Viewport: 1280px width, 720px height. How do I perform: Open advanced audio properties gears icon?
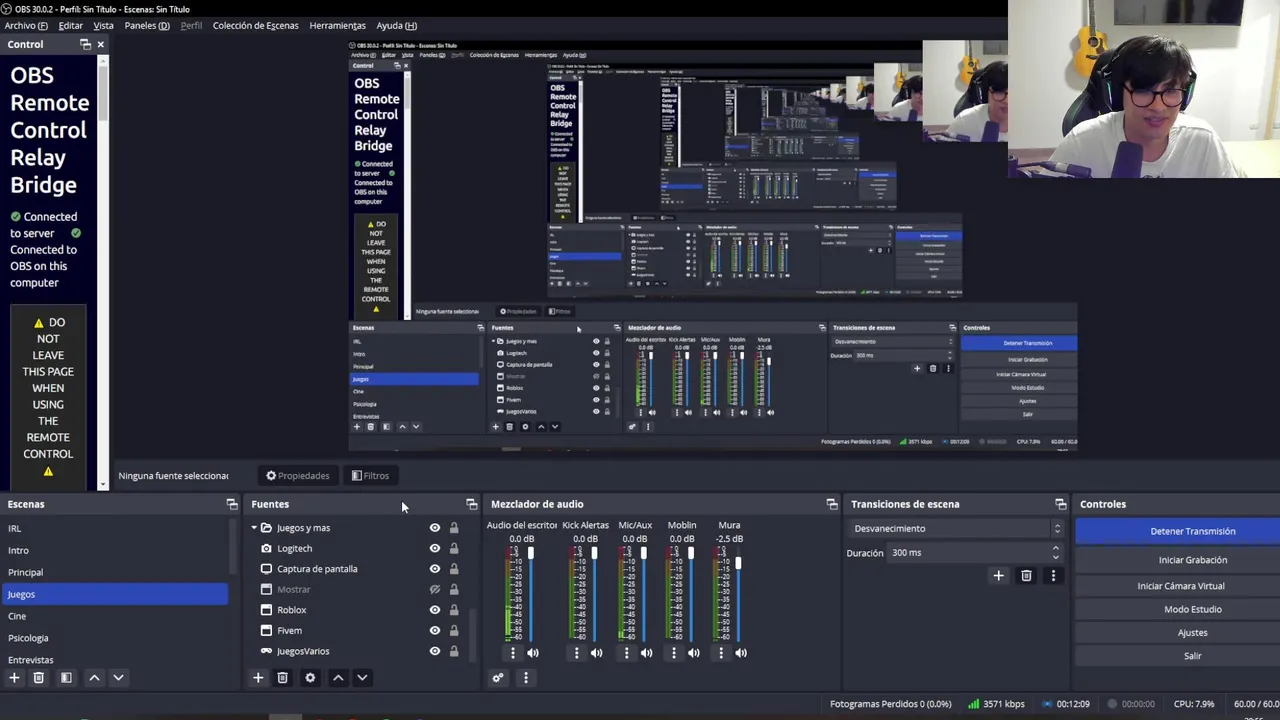(x=498, y=678)
